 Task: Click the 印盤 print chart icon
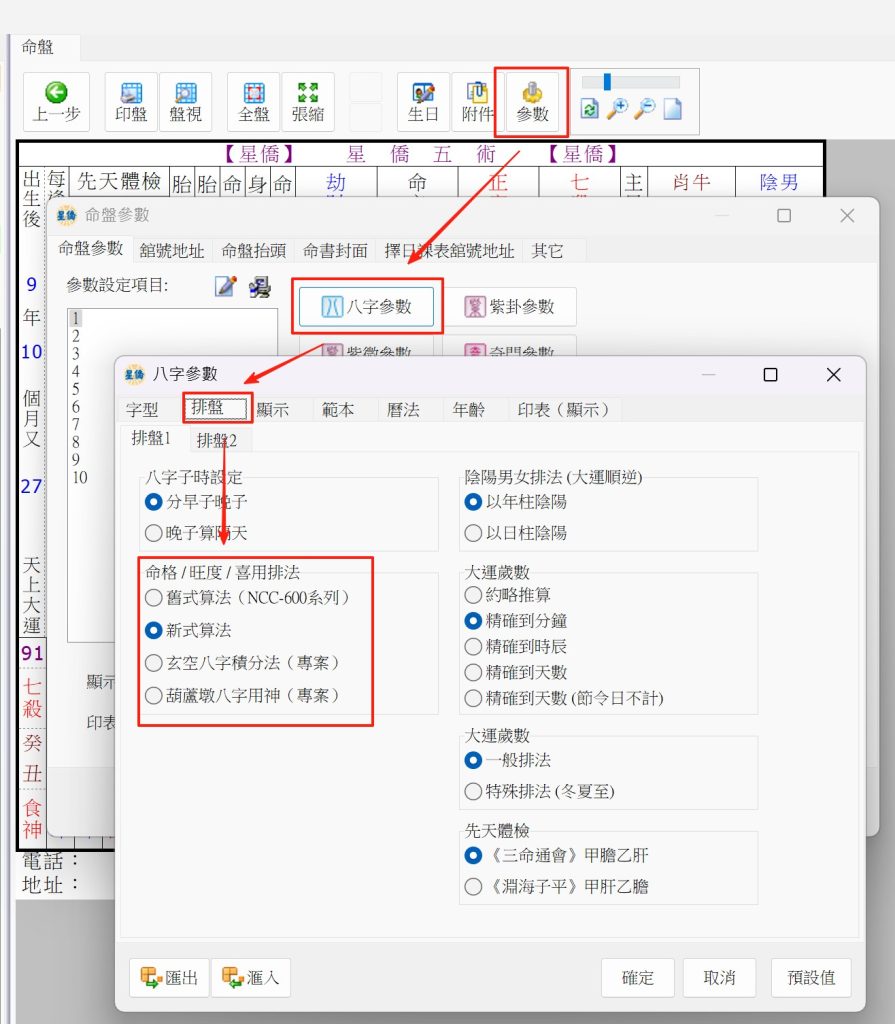[x=131, y=102]
